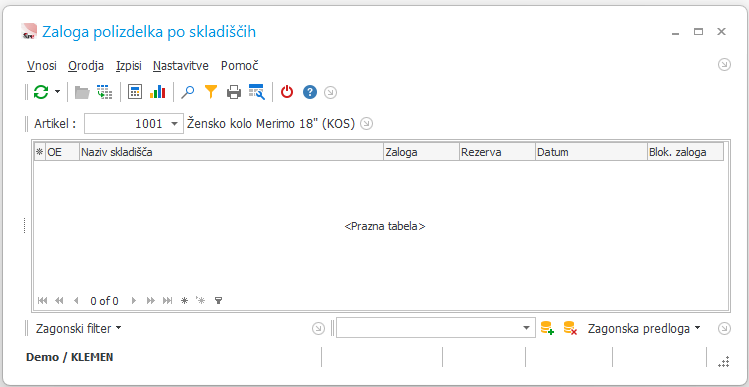Open the blue help question-mark icon
This screenshot has width=749, height=387.
tap(310, 92)
